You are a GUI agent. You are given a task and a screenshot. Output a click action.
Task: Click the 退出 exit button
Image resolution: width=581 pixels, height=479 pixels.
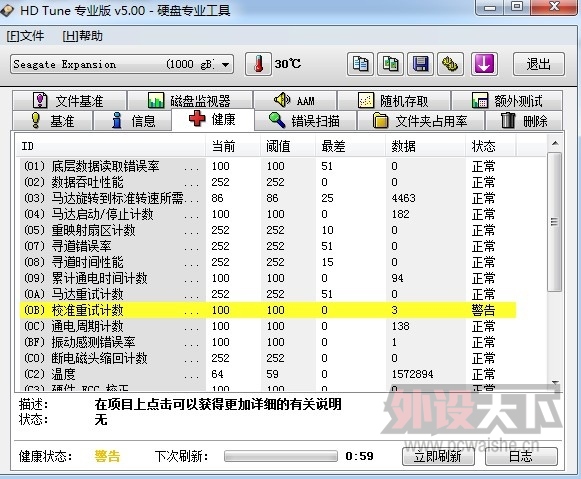coord(538,64)
